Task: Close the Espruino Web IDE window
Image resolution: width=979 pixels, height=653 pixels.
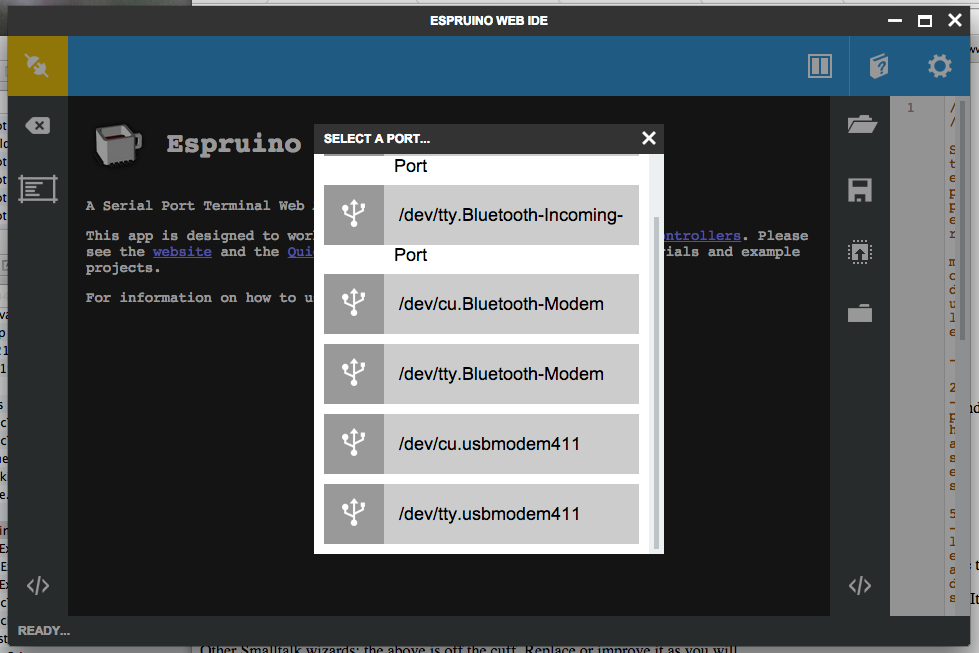Action: (955, 21)
